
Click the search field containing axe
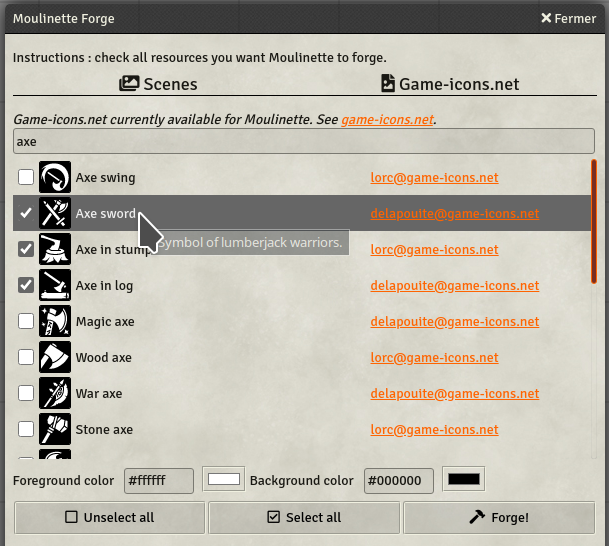(304, 141)
